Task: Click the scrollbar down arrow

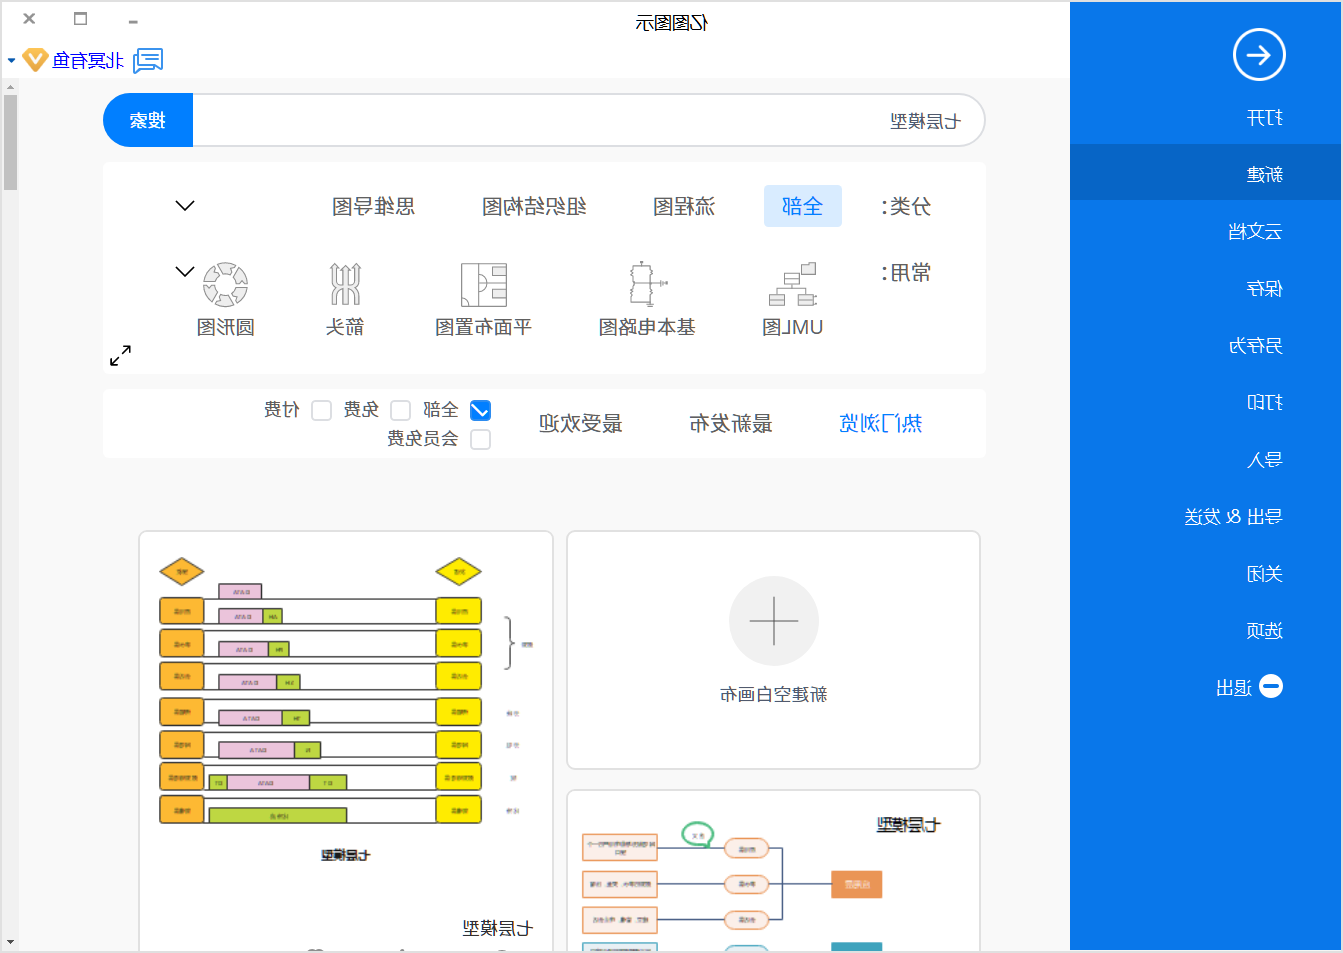Action: (10, 942)
